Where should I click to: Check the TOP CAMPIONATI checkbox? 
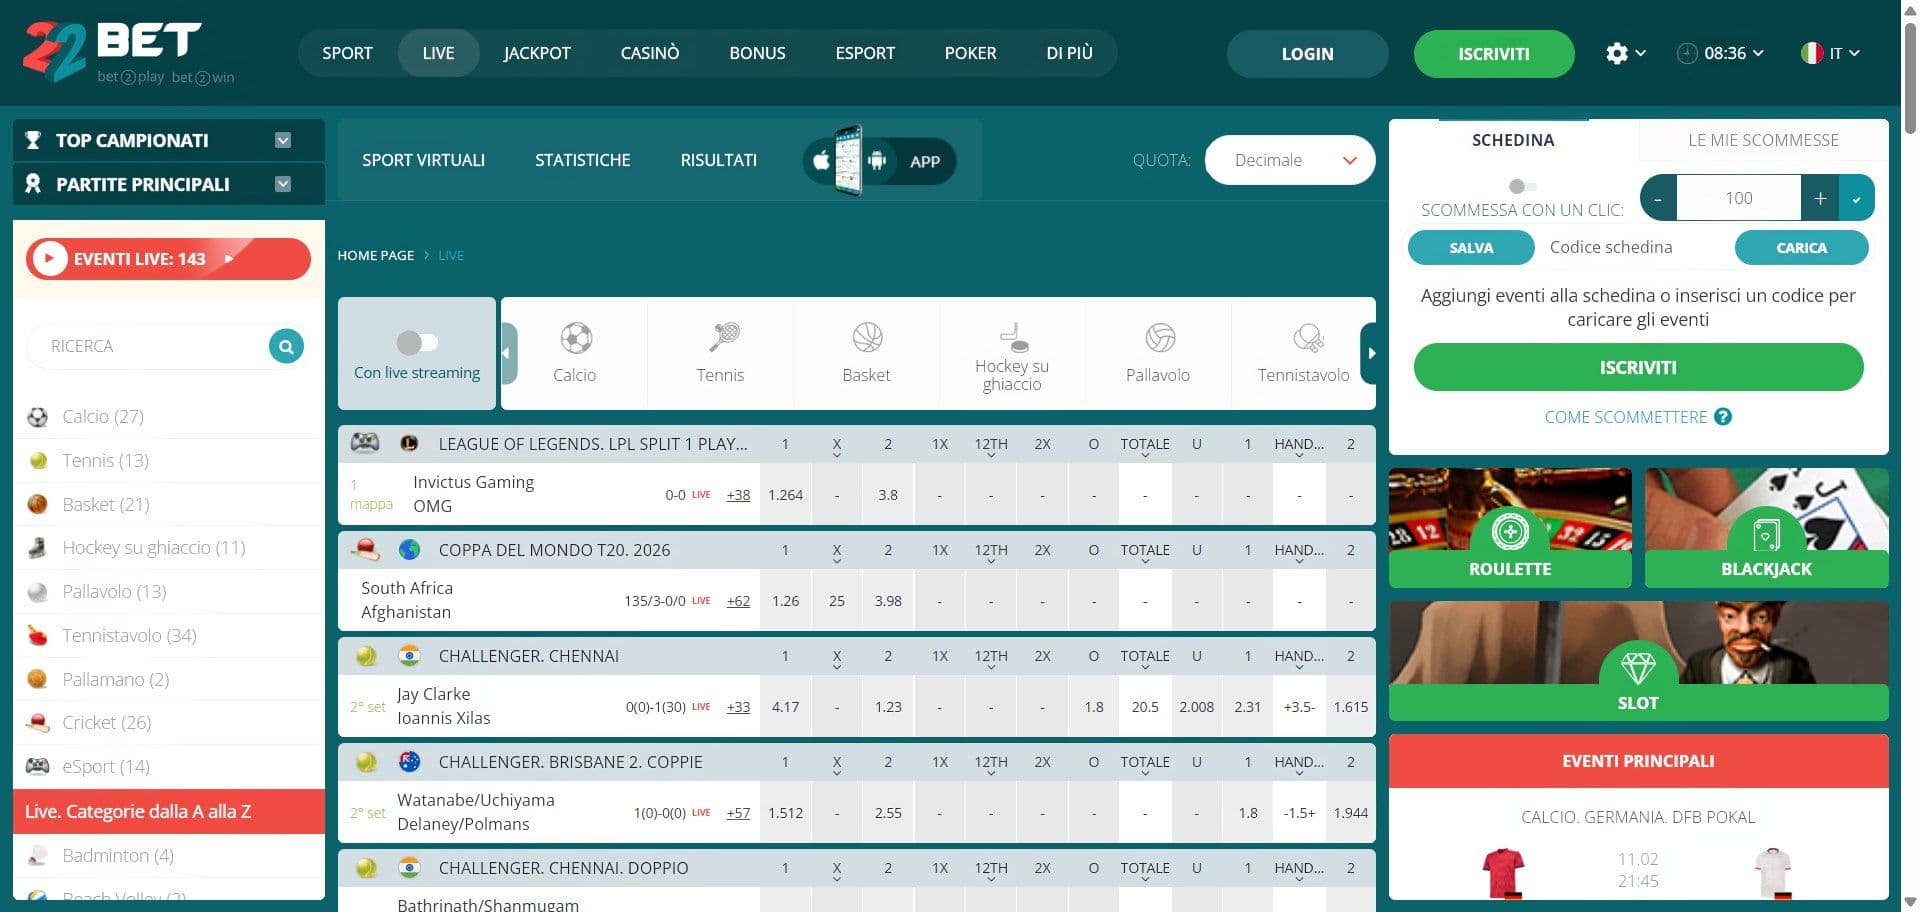tap(282, 140)
